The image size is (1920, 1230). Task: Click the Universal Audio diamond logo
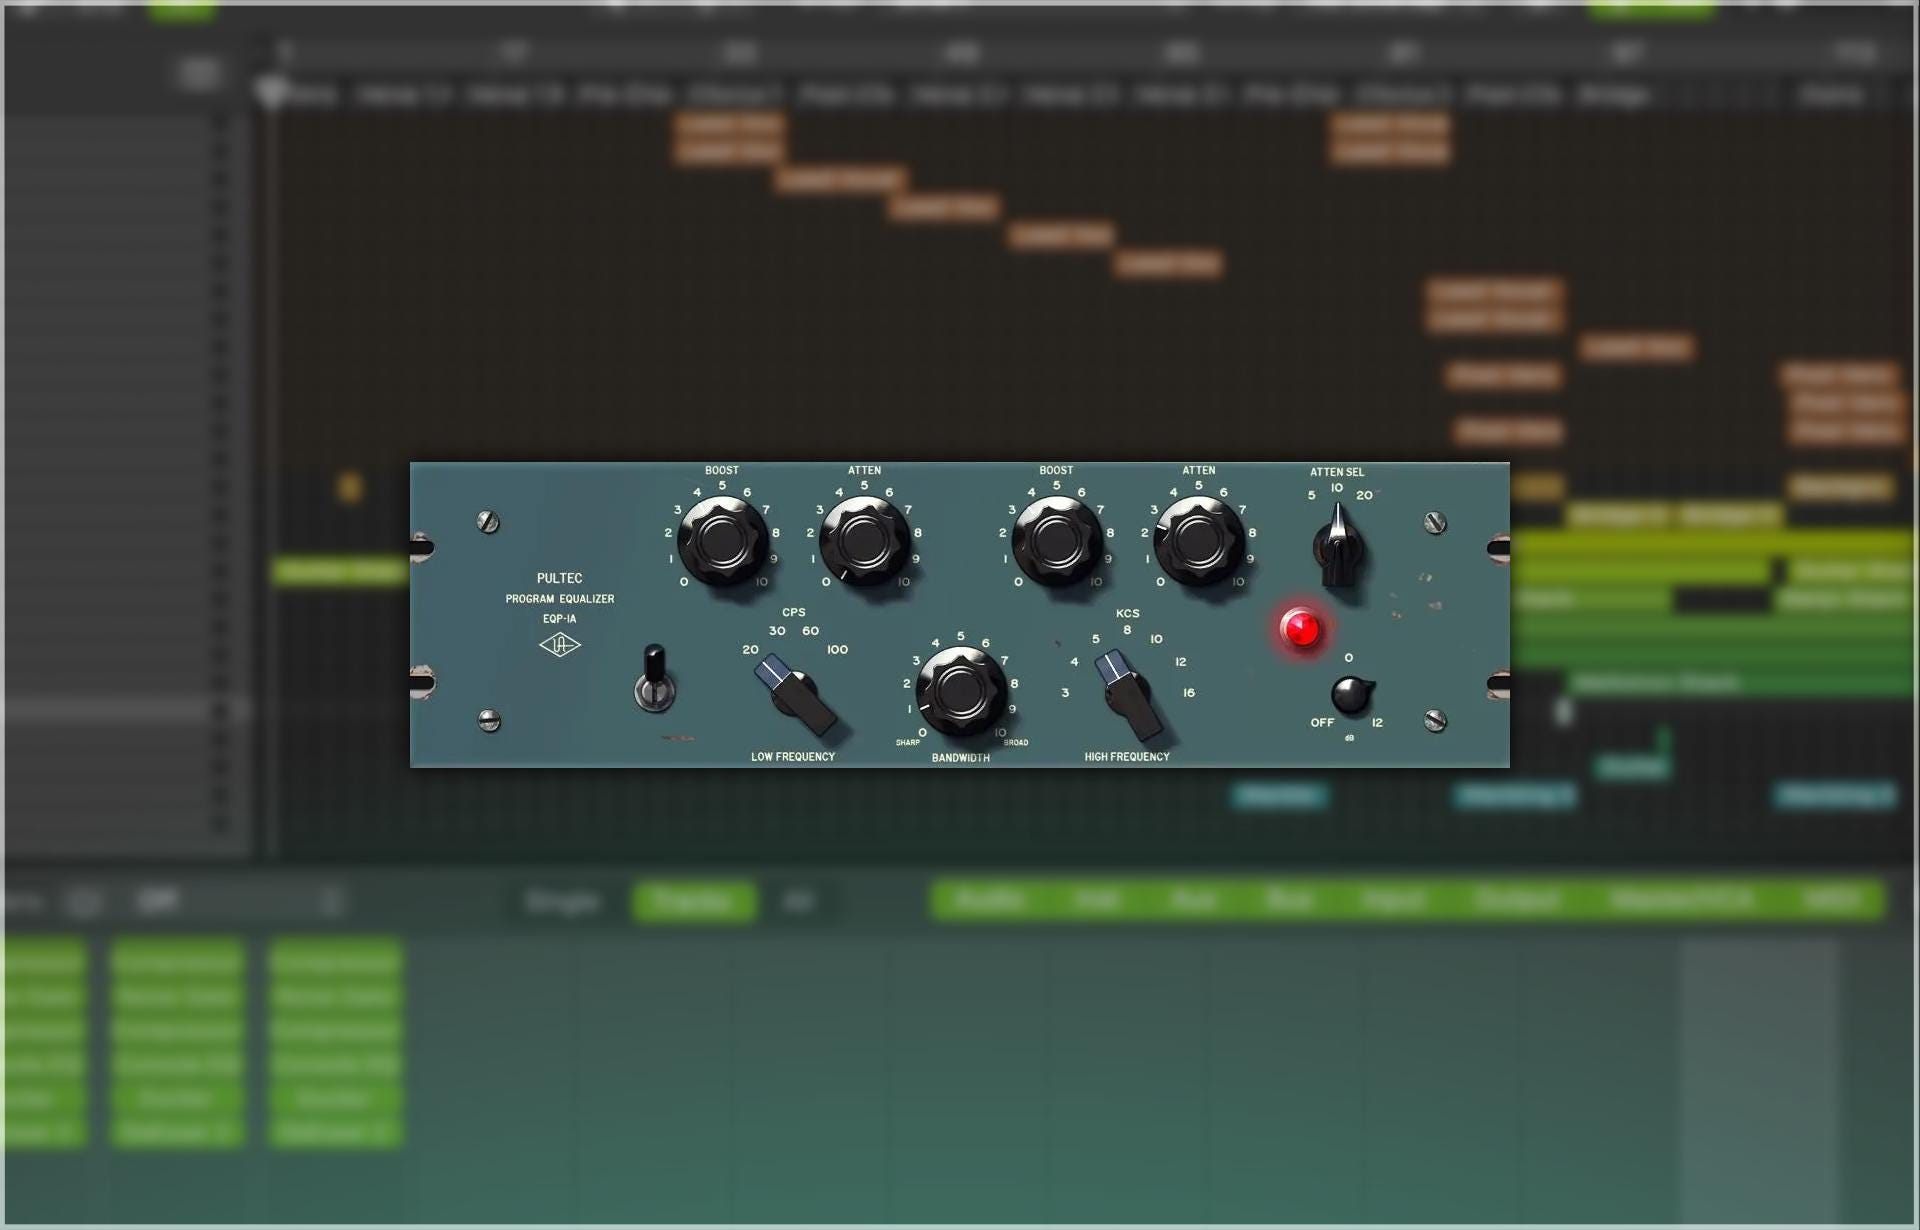tap(560, 645)
